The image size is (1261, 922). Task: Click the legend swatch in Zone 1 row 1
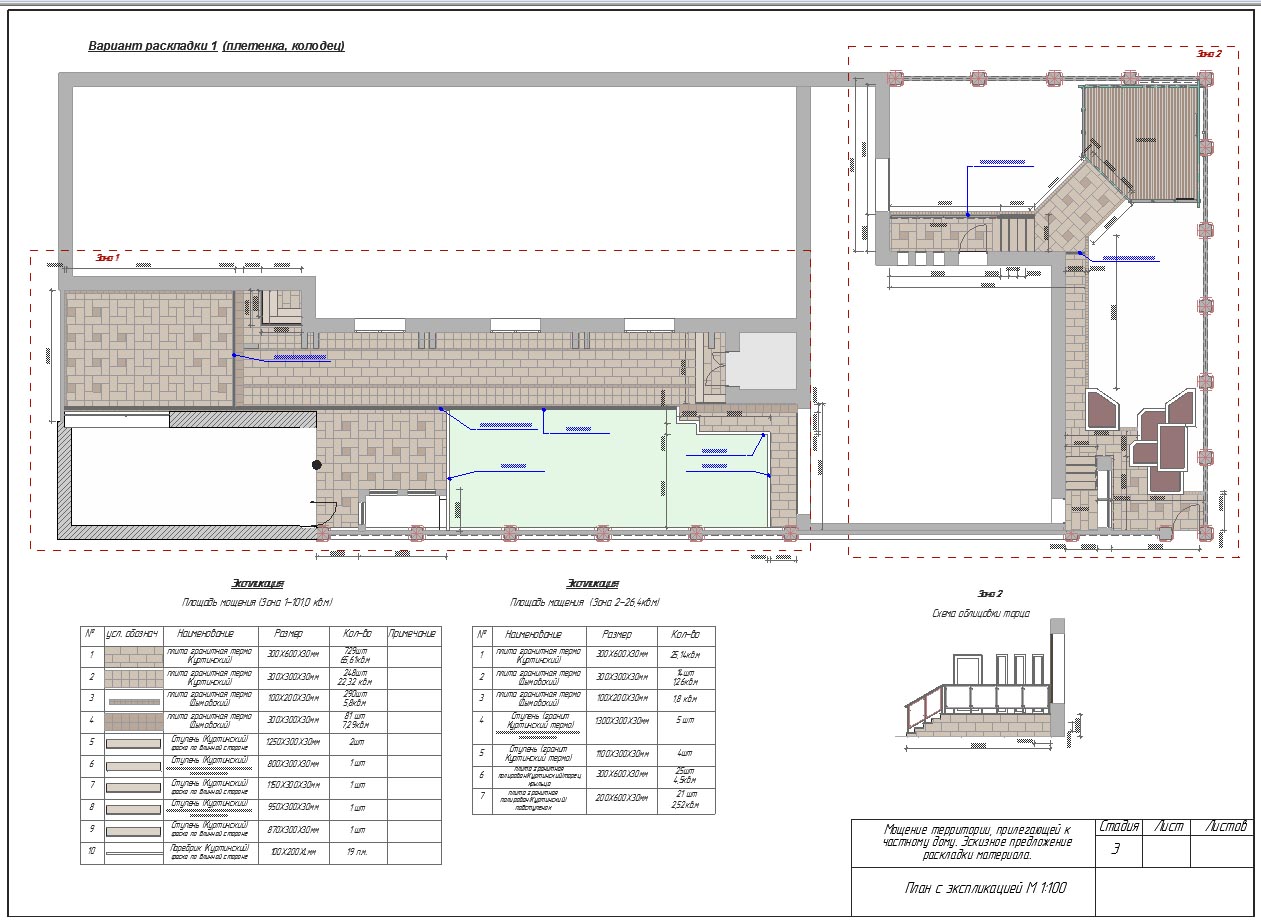[x=134, y=656]
